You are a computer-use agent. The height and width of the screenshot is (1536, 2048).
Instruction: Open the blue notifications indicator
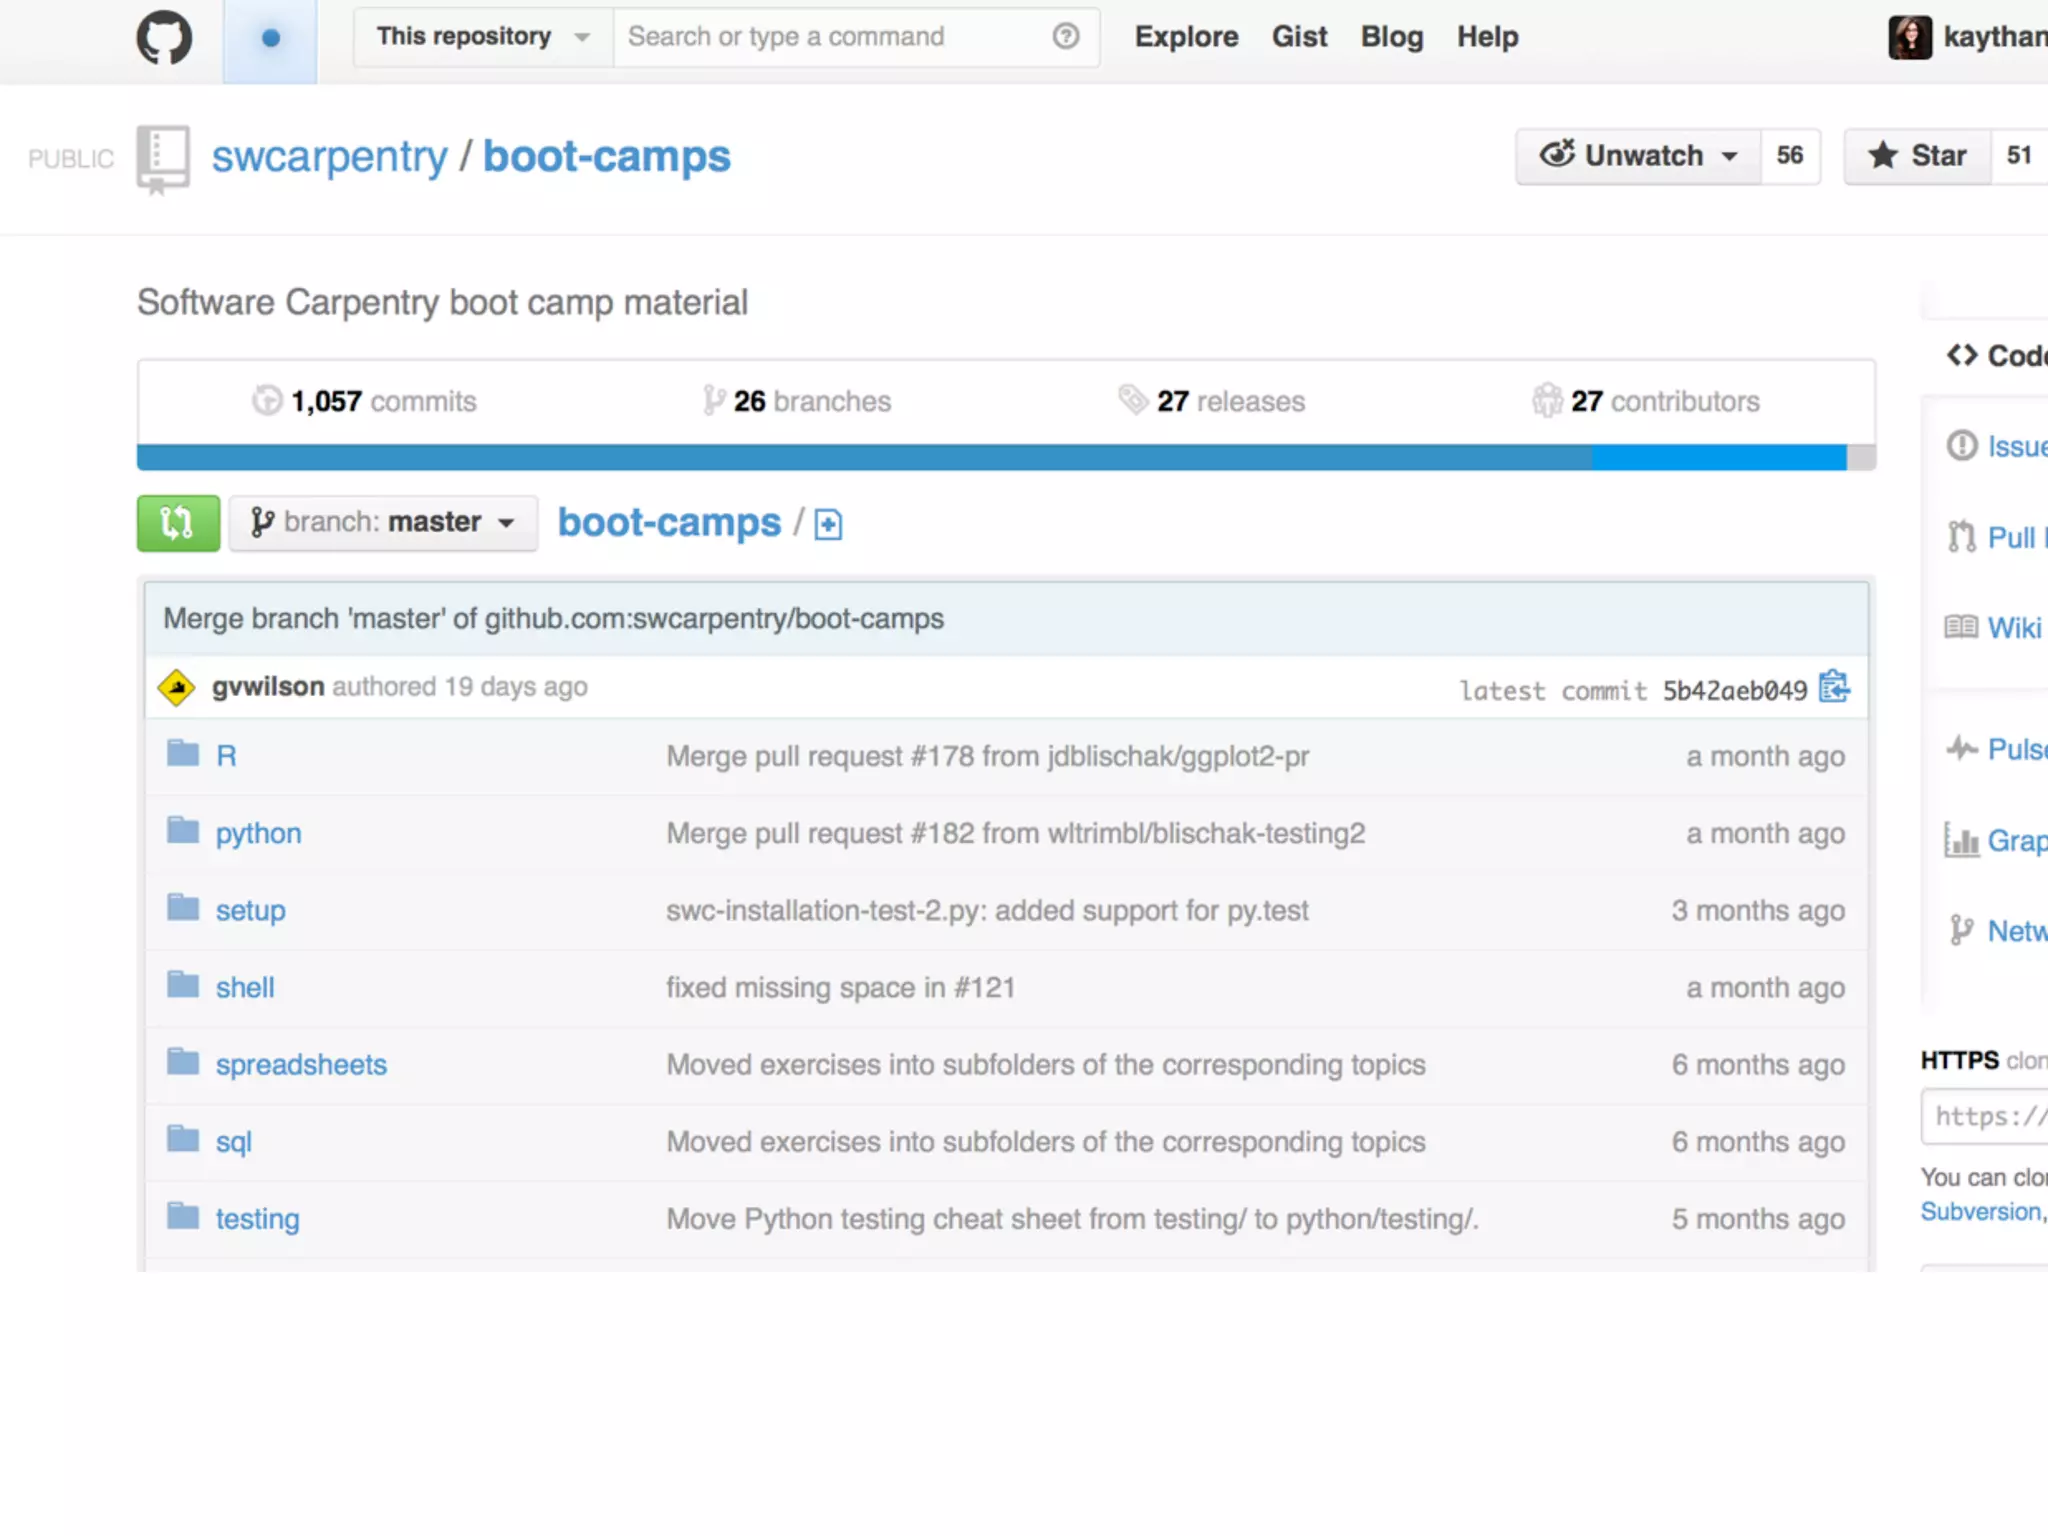[x=270, y=38]
